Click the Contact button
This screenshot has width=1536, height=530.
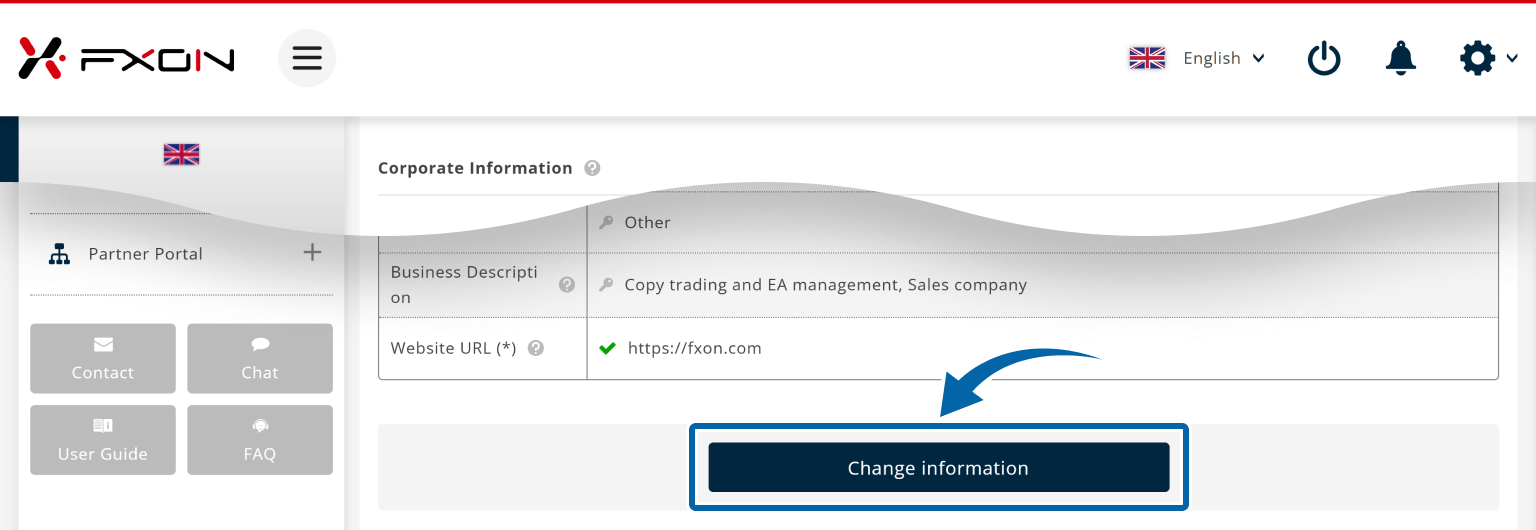point(103,358)
